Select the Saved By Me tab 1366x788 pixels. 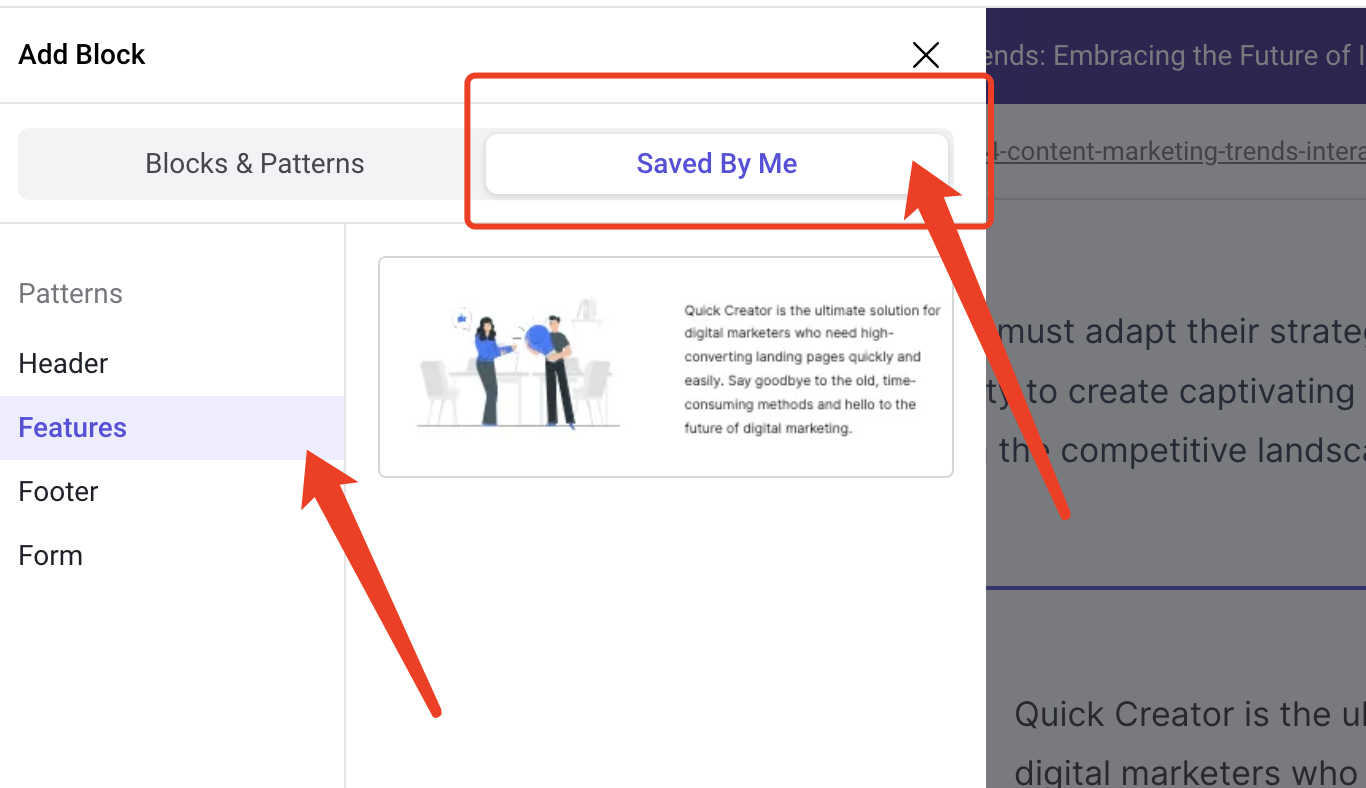(x=717, y=164)
